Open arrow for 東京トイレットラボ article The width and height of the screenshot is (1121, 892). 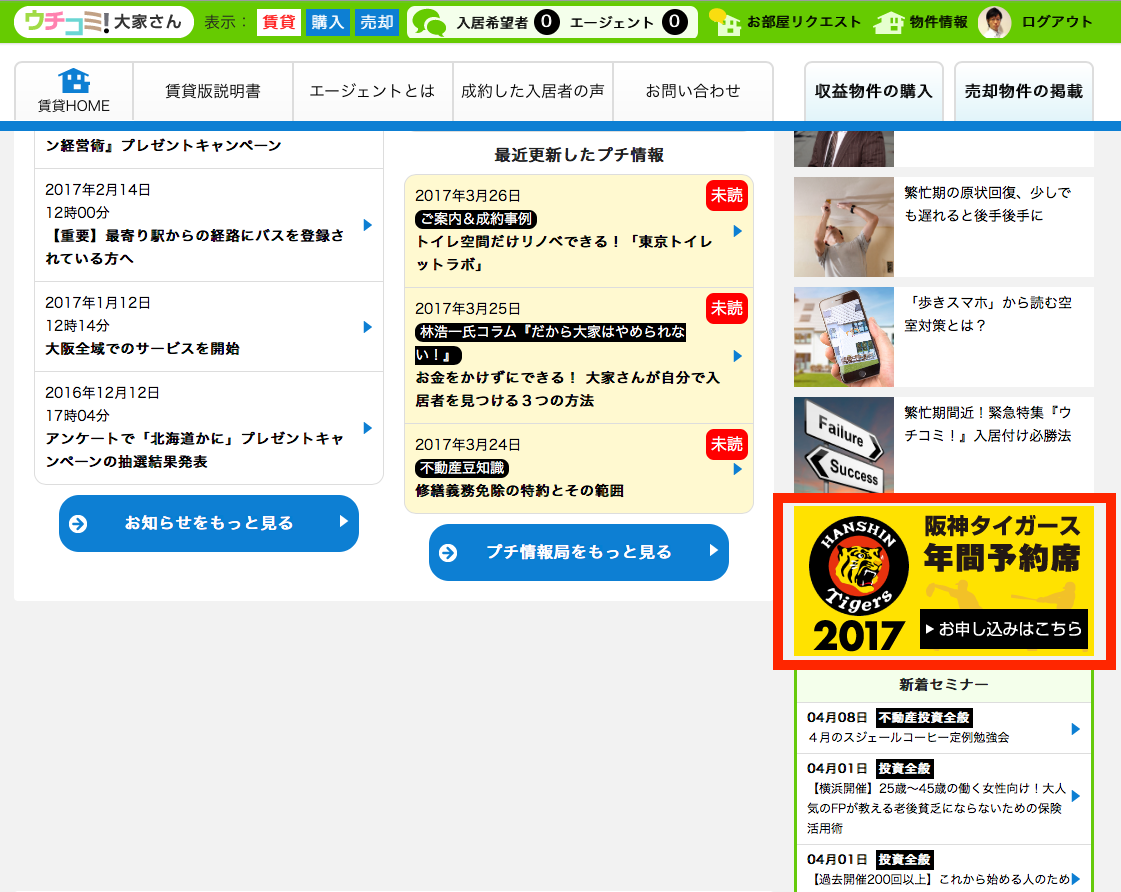738,231
